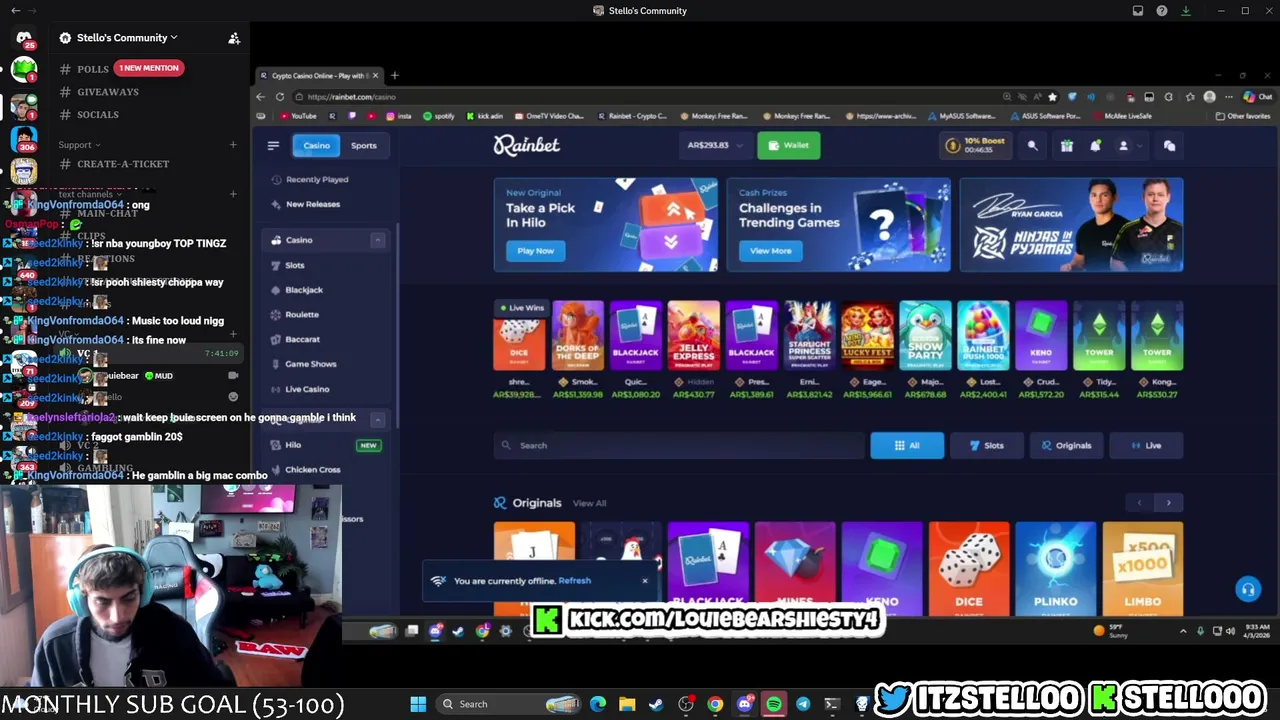Select the Crypto Casino Online browser tab
This screenshot has height=720, width=1280.
point(318,75)
